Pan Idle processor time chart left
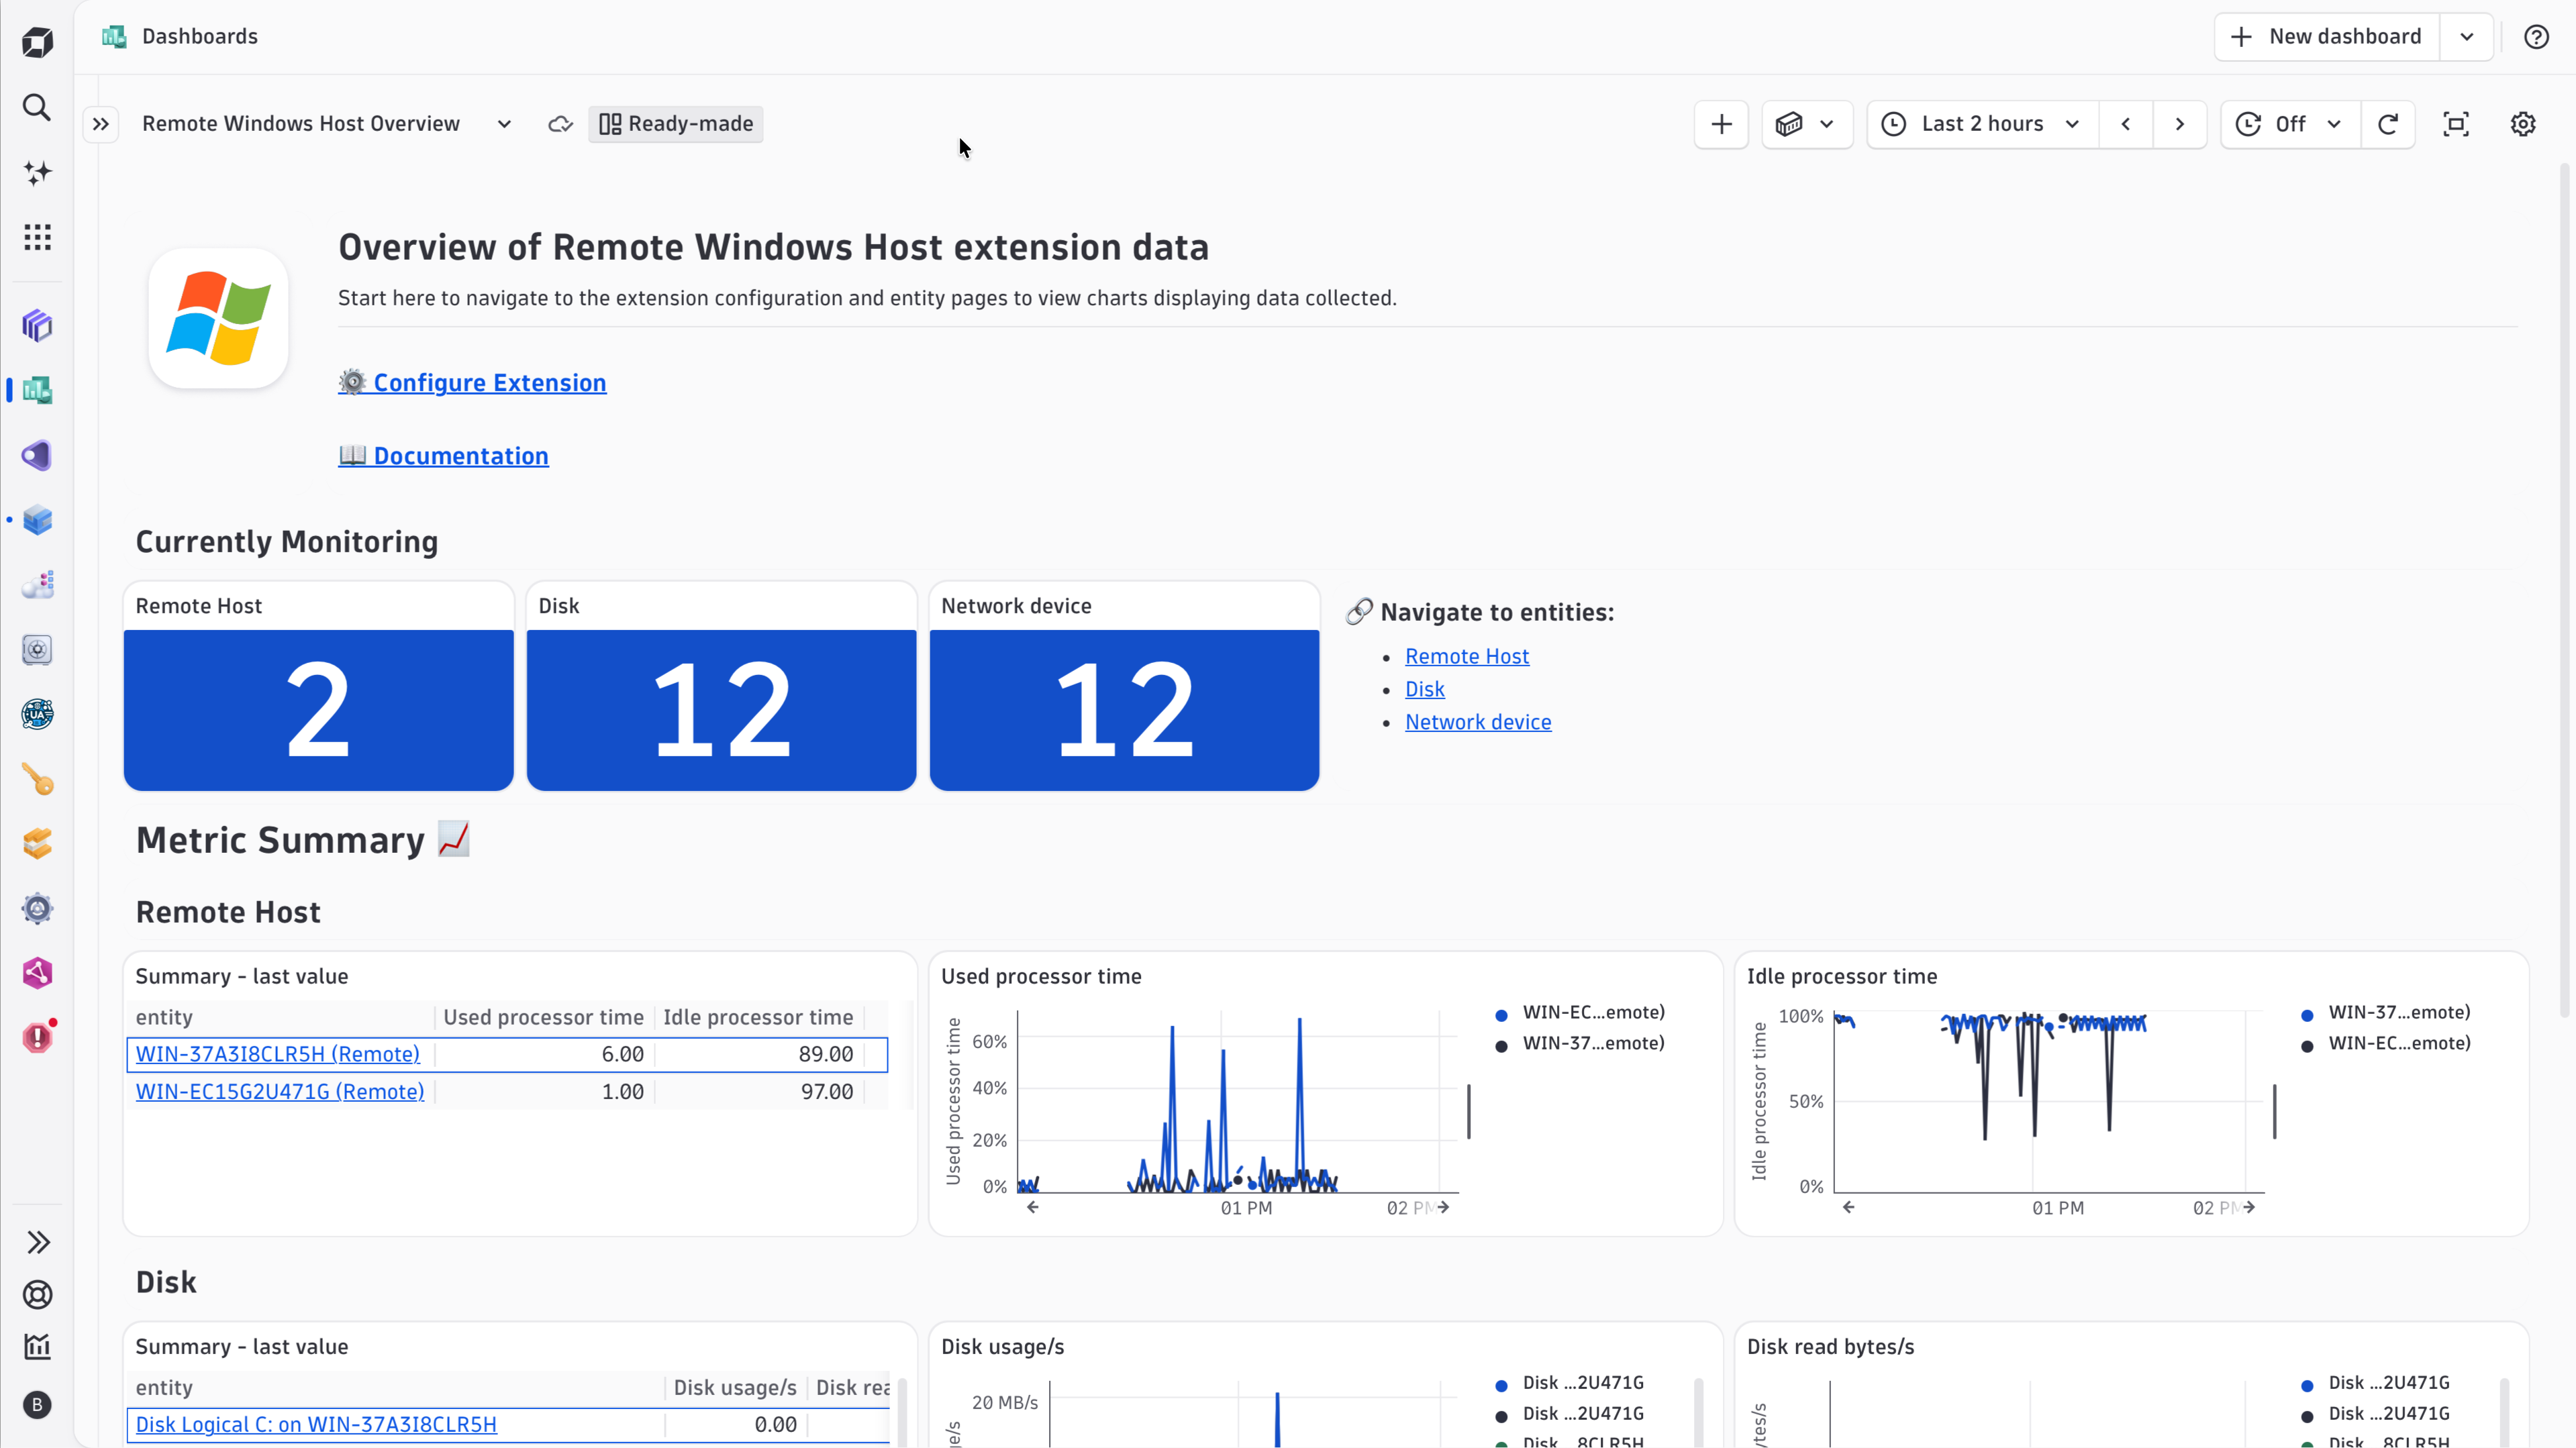The height and width of the screenshot is (1448, 2576). [x=1849, y=1208]
